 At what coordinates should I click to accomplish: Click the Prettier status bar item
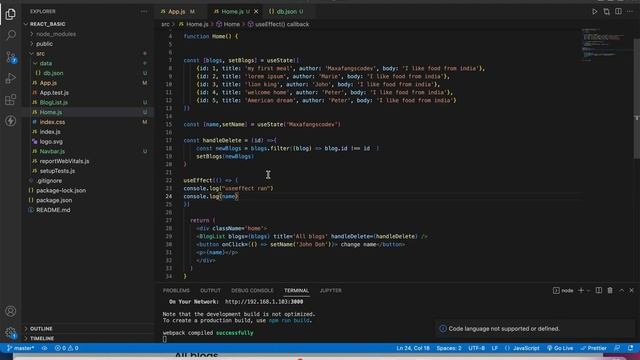click(x=593, y=348)
